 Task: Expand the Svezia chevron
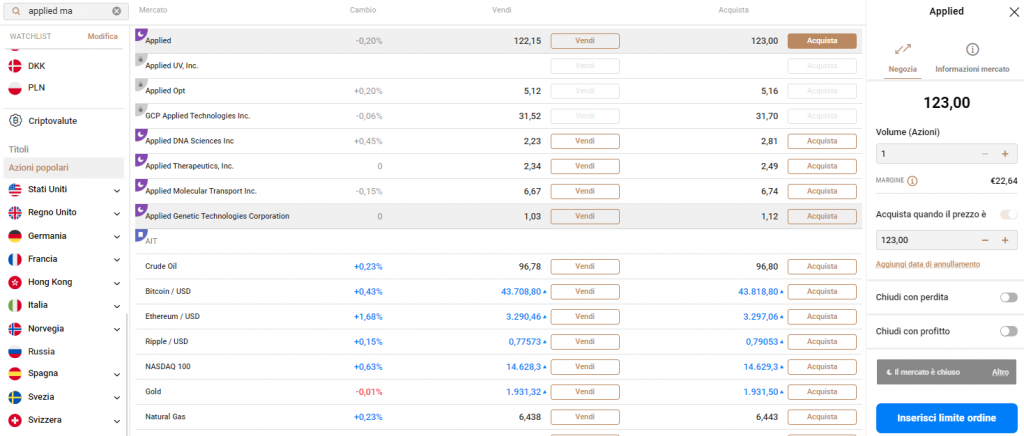[x=117, y=397]
